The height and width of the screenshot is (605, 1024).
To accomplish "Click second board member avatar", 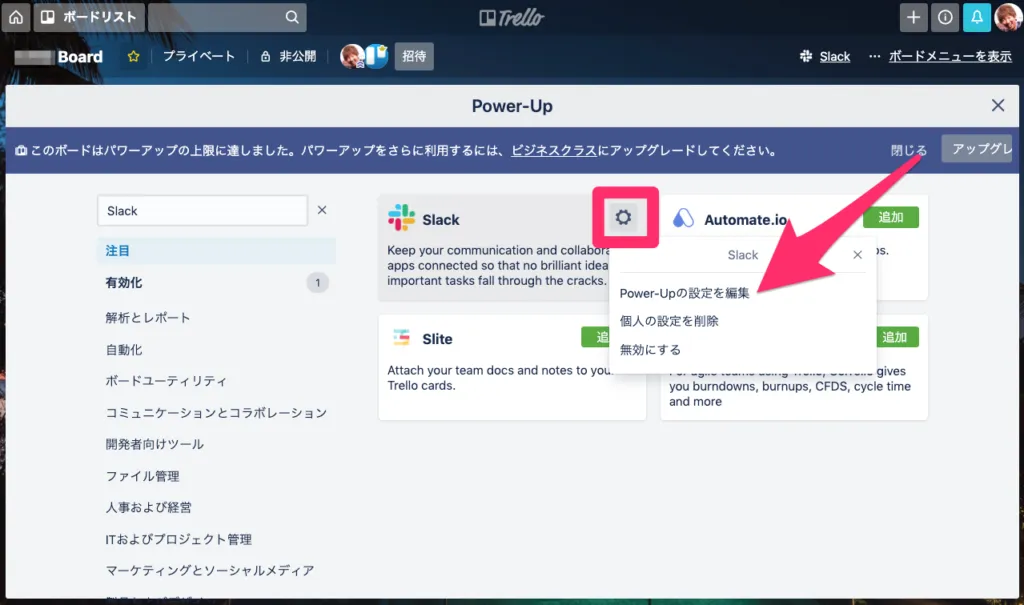I will pos(377,56).
